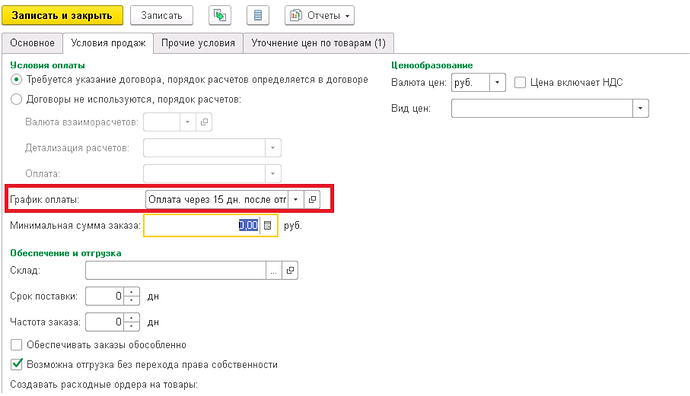Click Частота заказа spinner arrows

[132, 322]
